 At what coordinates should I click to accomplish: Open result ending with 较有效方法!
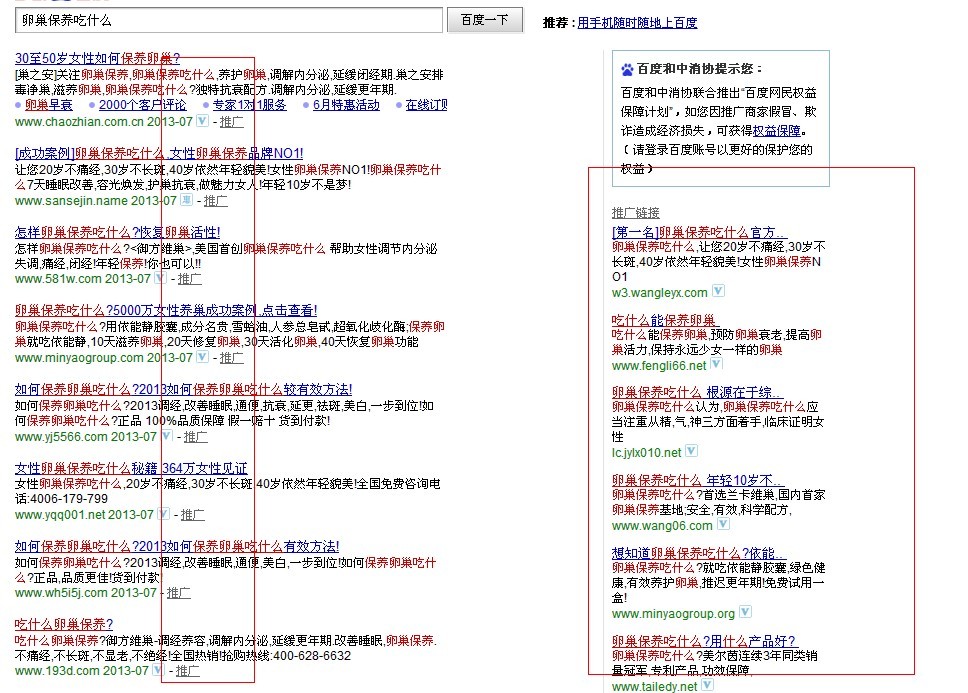(183, 389)
